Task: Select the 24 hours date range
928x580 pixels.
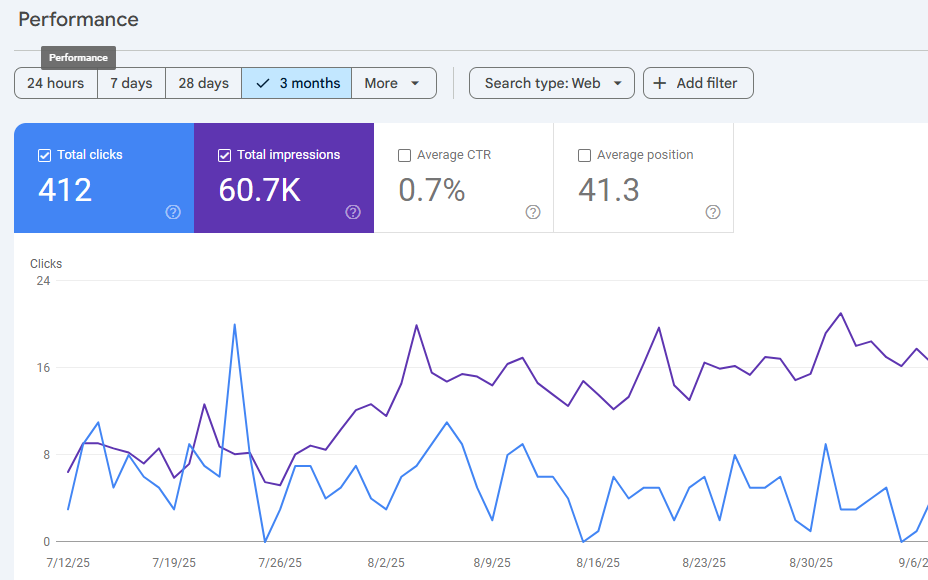Action: tap(56, 83)
